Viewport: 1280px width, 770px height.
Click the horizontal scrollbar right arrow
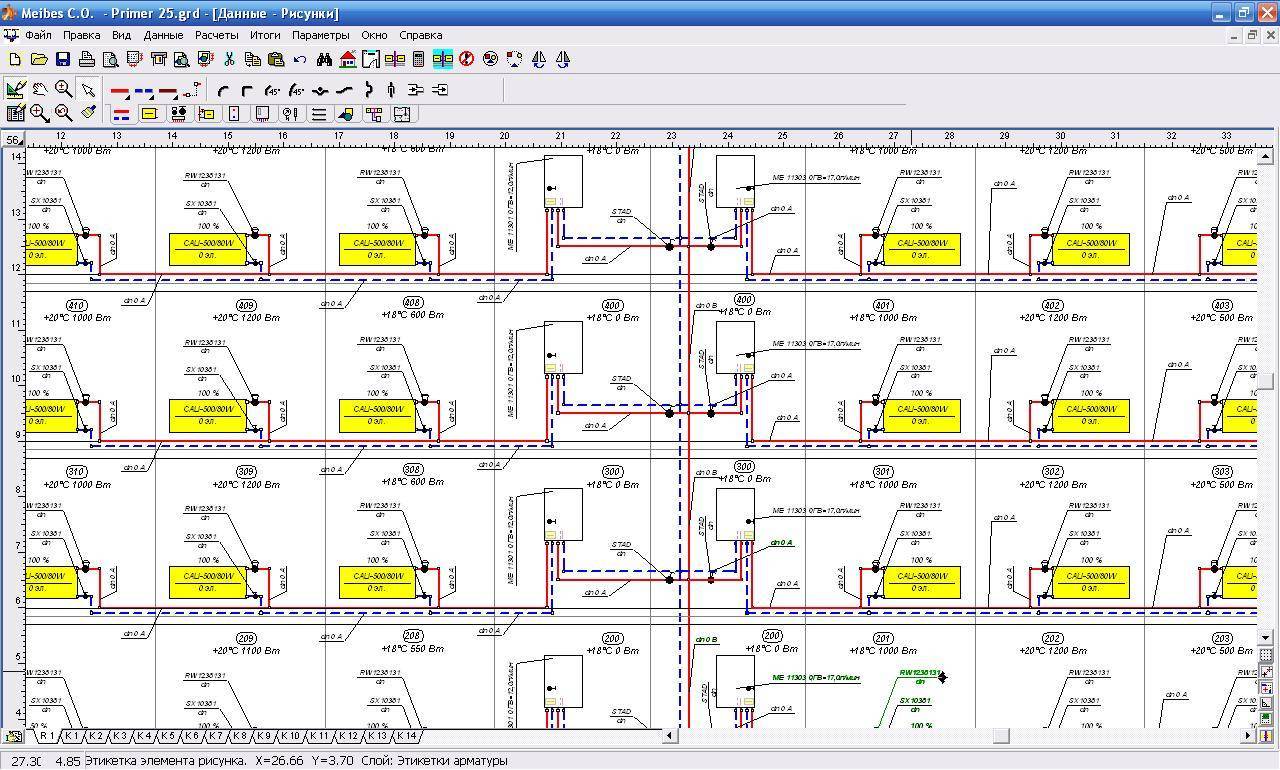(1248, 736)
